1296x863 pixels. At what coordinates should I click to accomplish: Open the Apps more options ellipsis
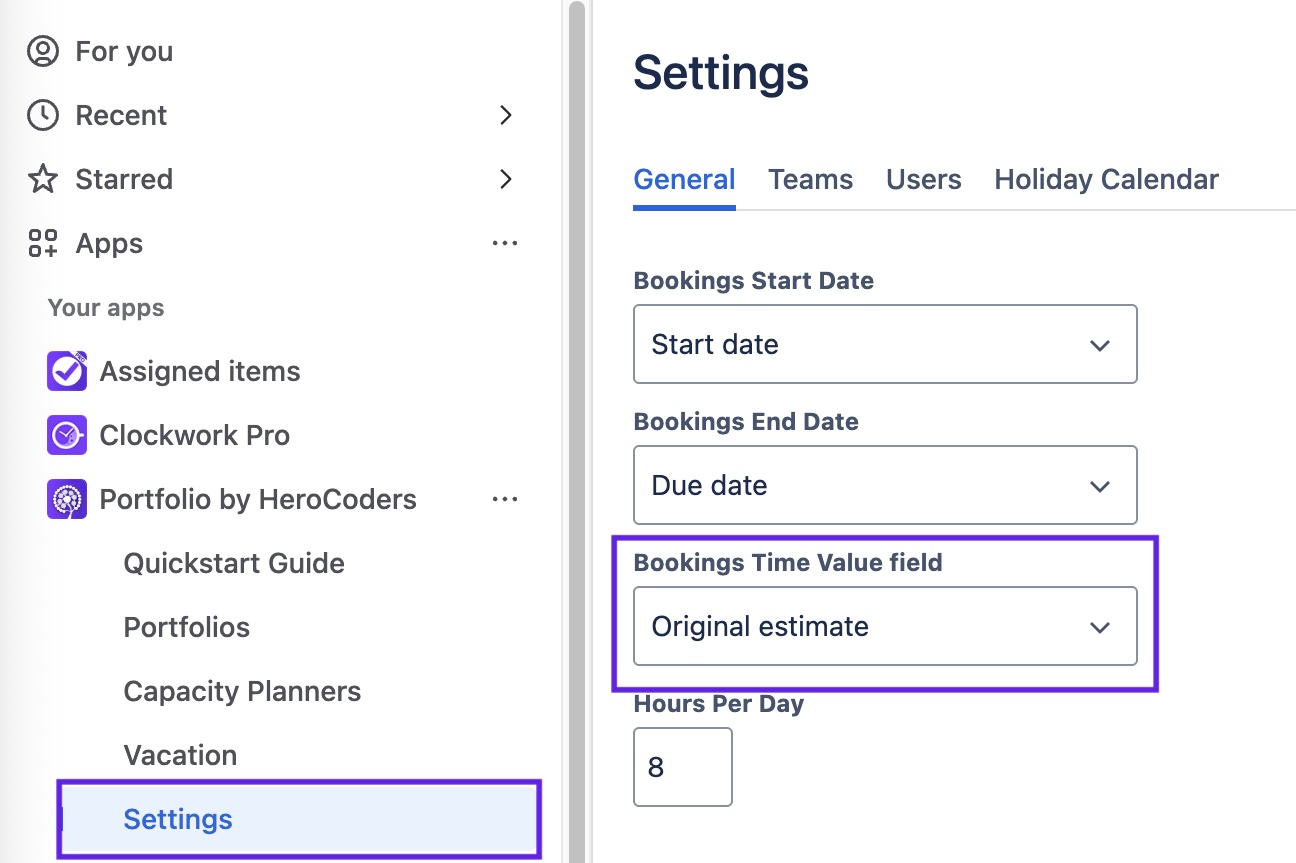click(505, 243)
